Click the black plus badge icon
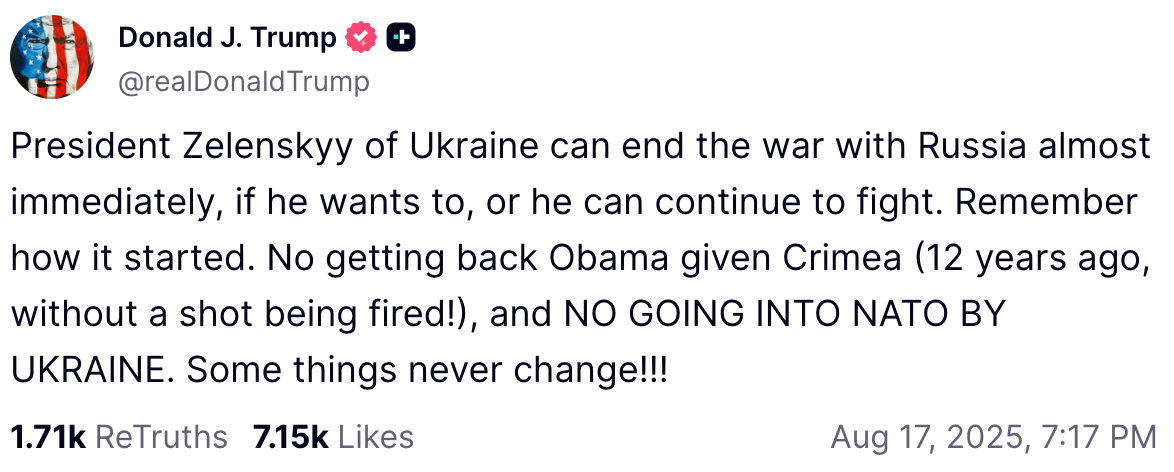 click(401, 39)
